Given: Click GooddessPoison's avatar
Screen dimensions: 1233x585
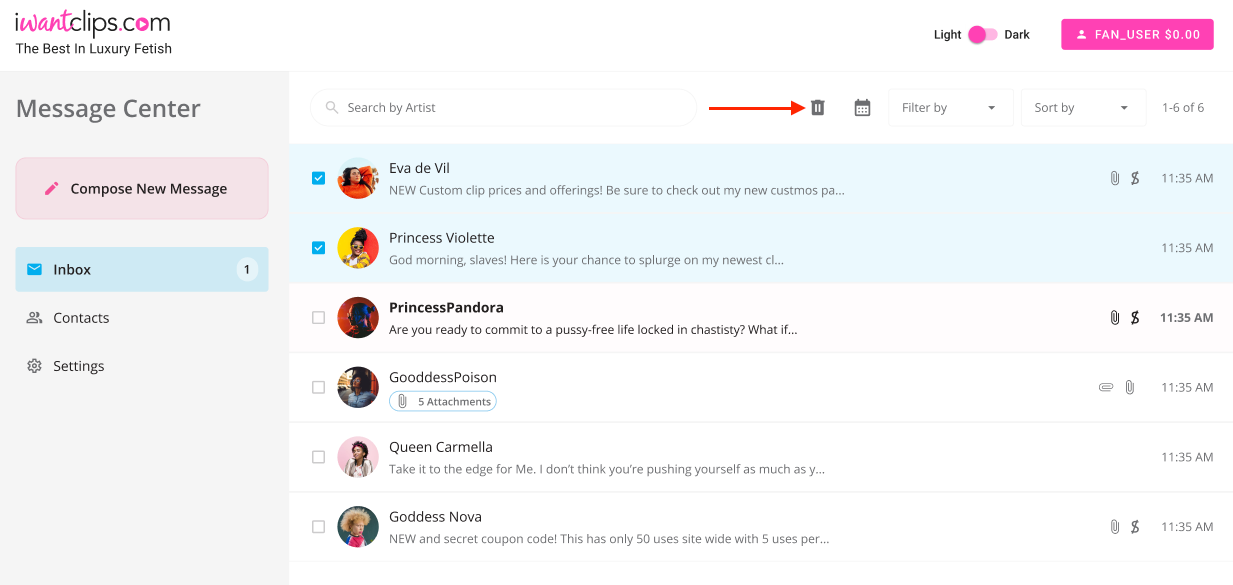Looking at the screenshot, I should pos(358,387).
